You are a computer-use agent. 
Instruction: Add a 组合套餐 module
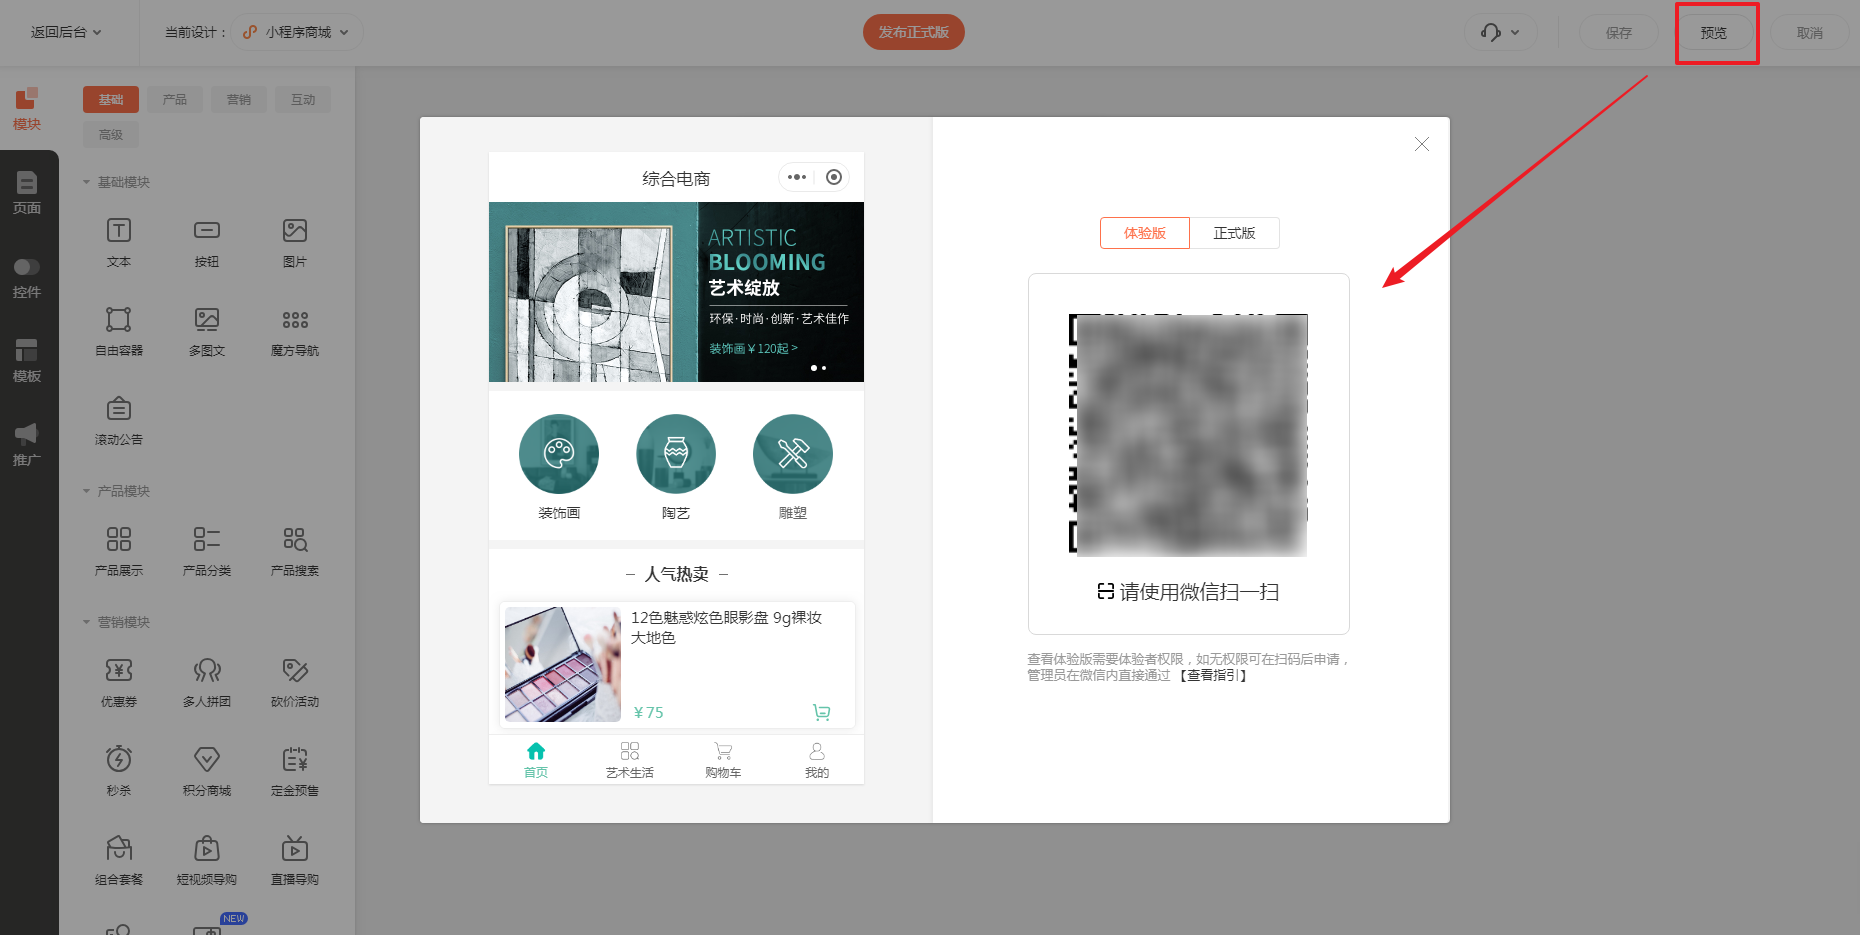pos(119,860)
